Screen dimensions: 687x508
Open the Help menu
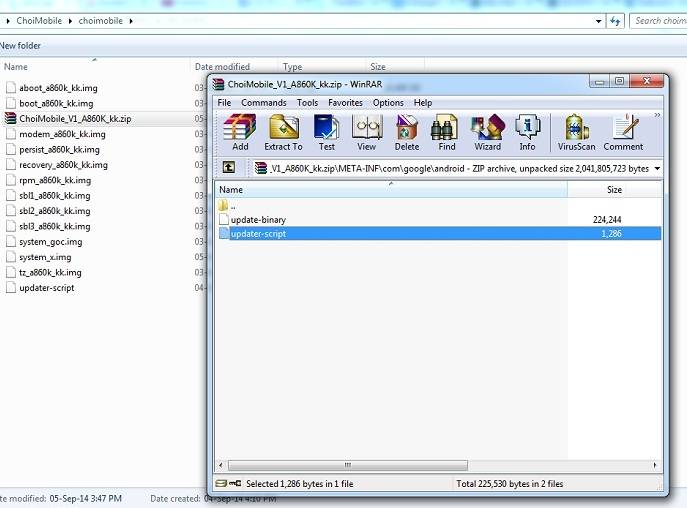coord(423,103)
